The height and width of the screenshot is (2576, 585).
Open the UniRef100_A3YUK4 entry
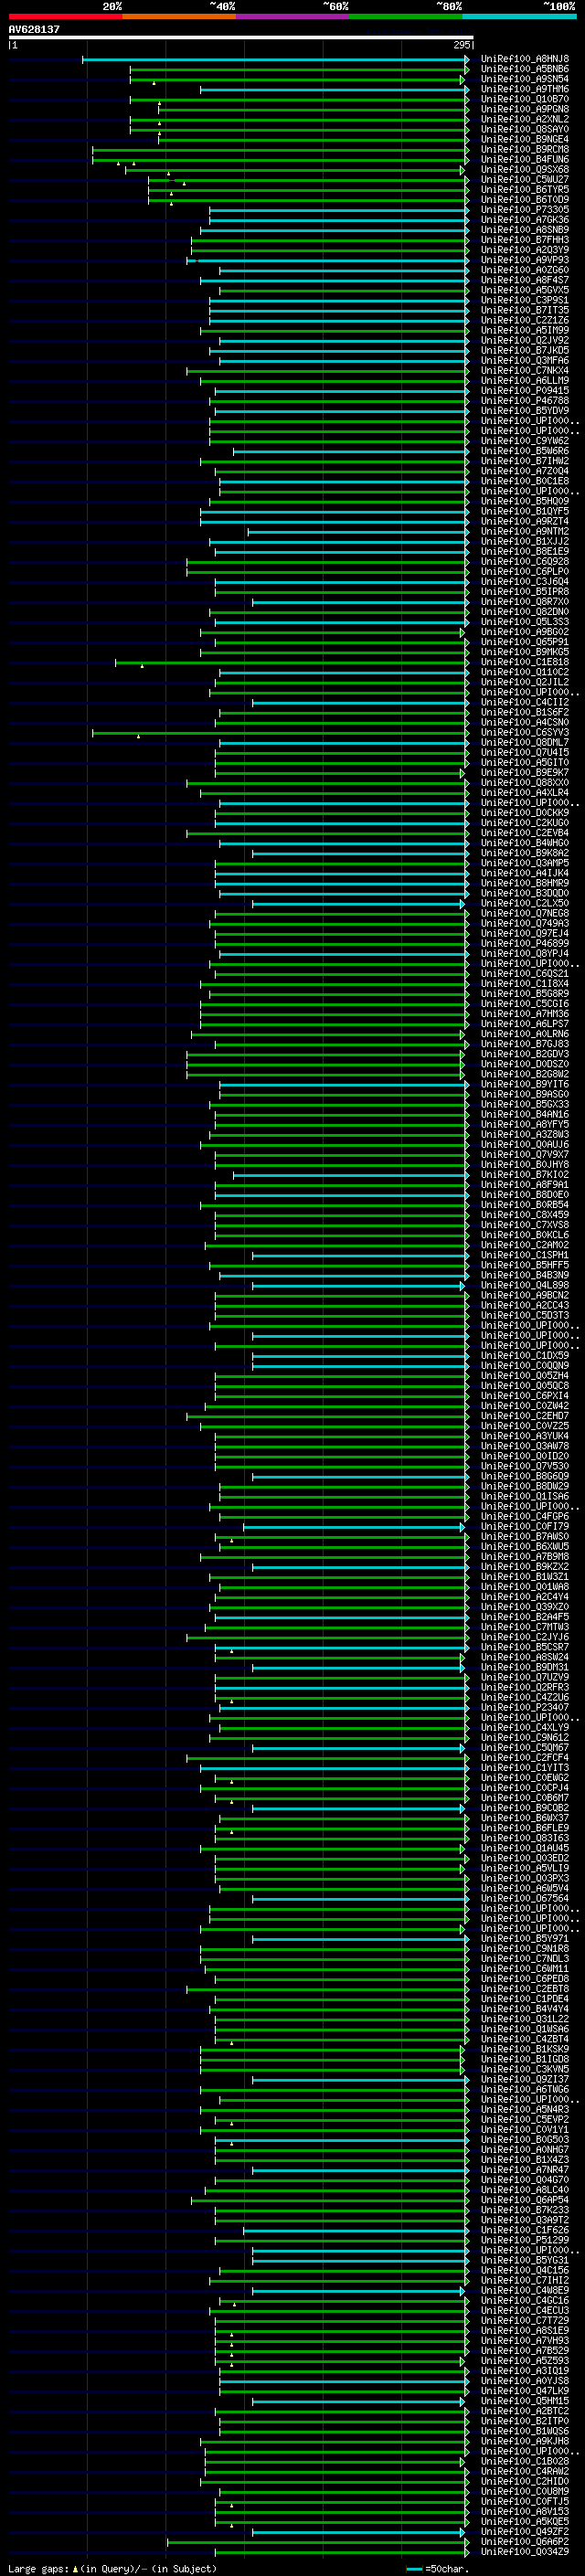[525, 1436]
